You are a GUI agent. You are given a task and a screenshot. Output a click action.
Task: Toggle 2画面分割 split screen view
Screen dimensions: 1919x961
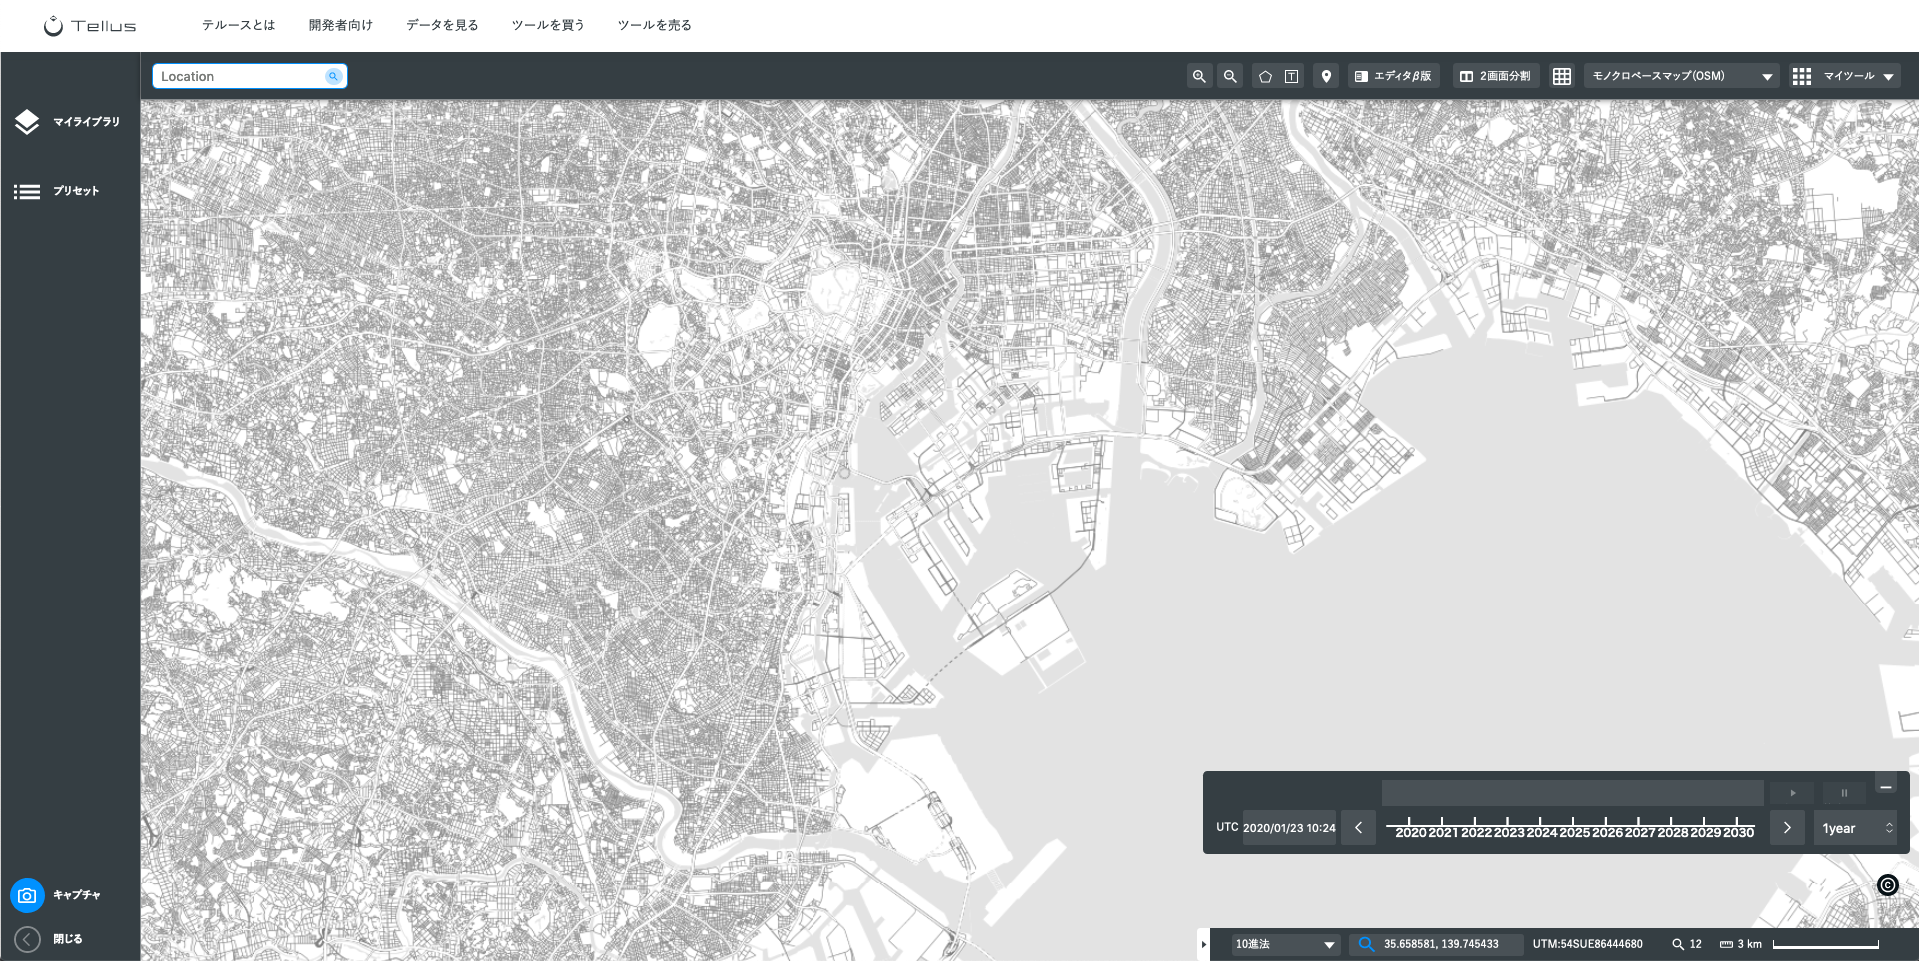1495,76
